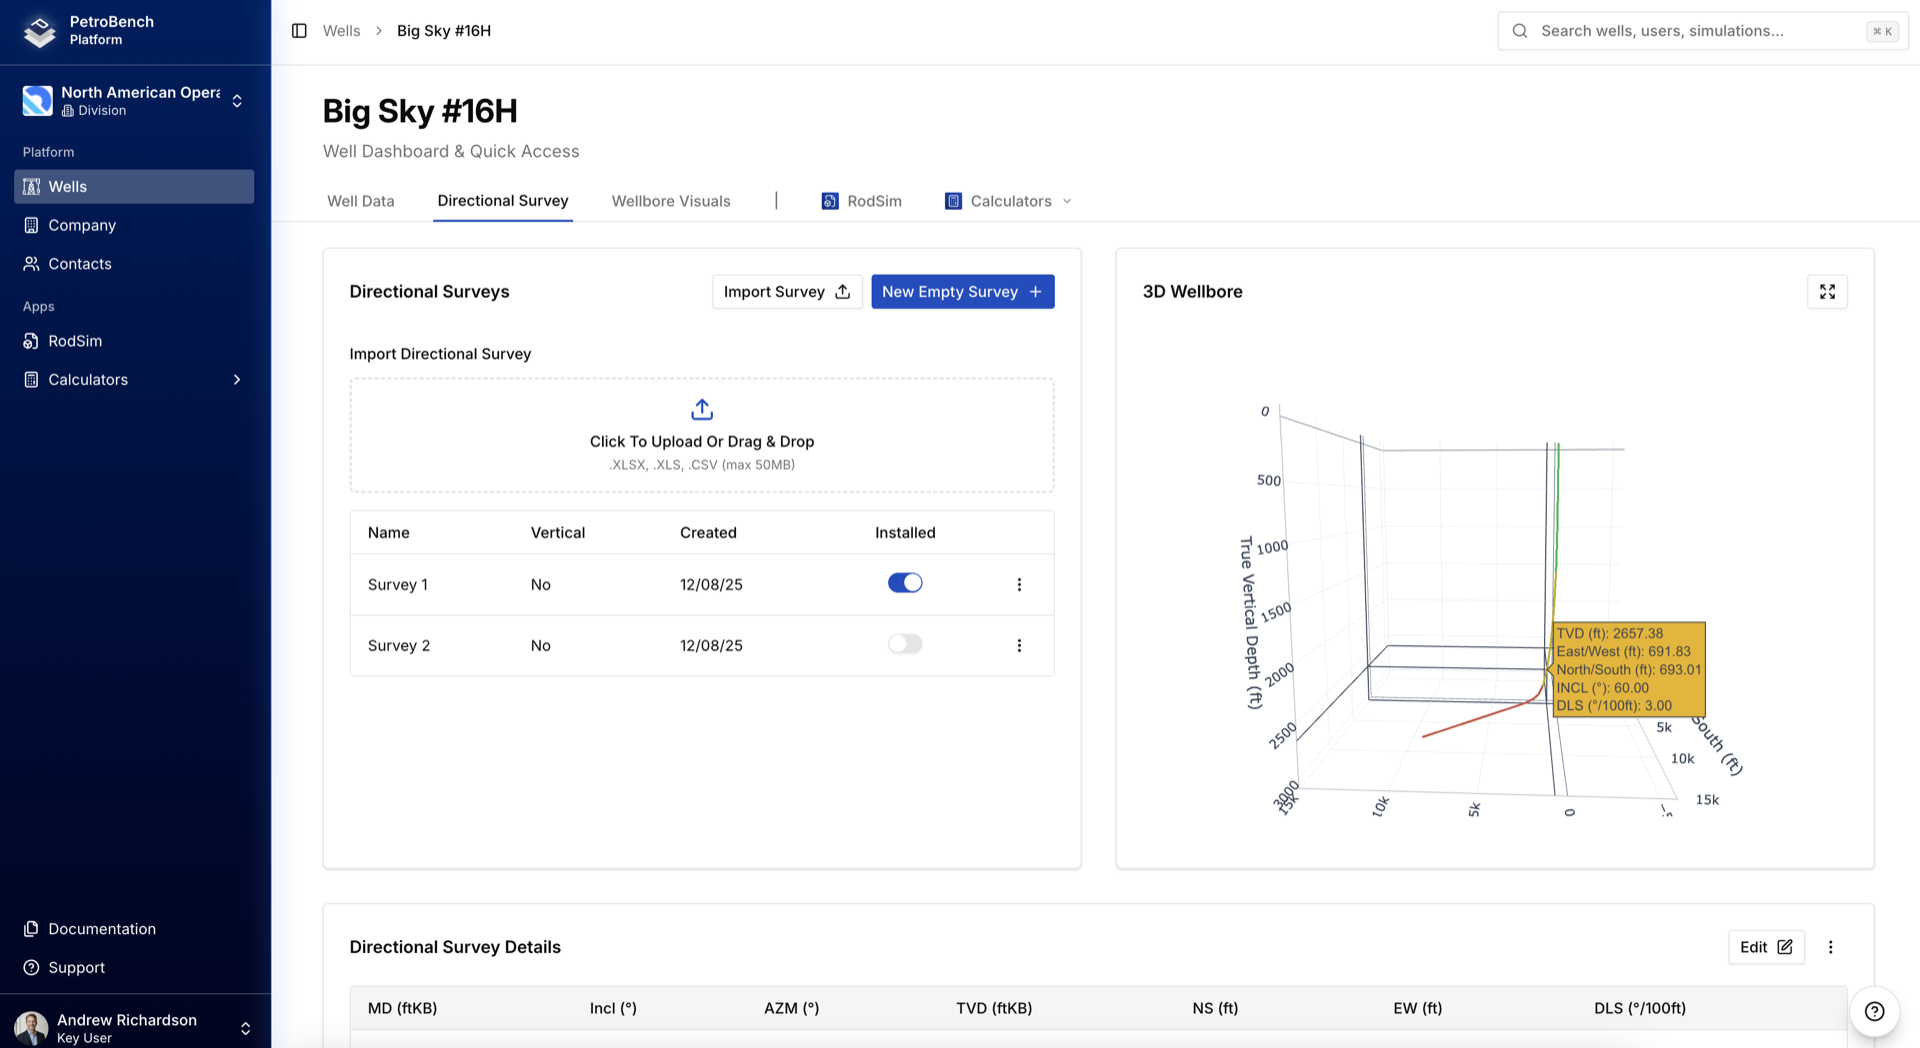Click the upload or drag & drop zone
The image size is (1920, 1048).
point(702,435)
